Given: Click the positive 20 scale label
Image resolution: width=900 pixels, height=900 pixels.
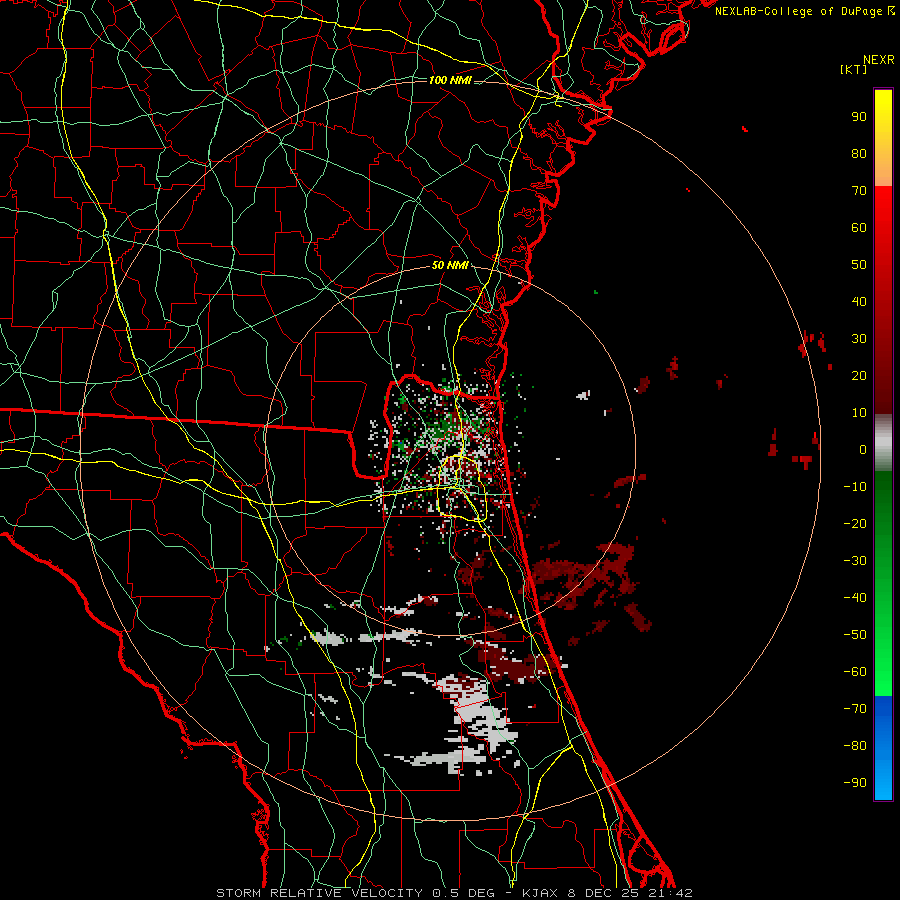Looking at the screenshot, I should [859, 376].
